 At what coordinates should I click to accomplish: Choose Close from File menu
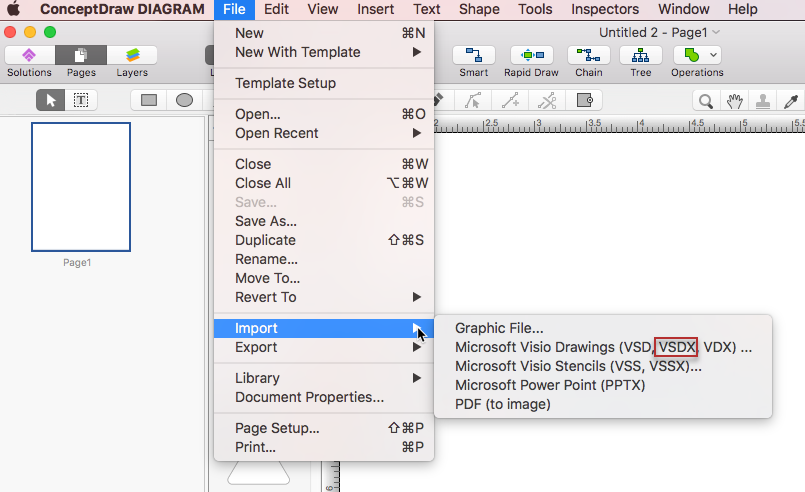pos(324,164)
